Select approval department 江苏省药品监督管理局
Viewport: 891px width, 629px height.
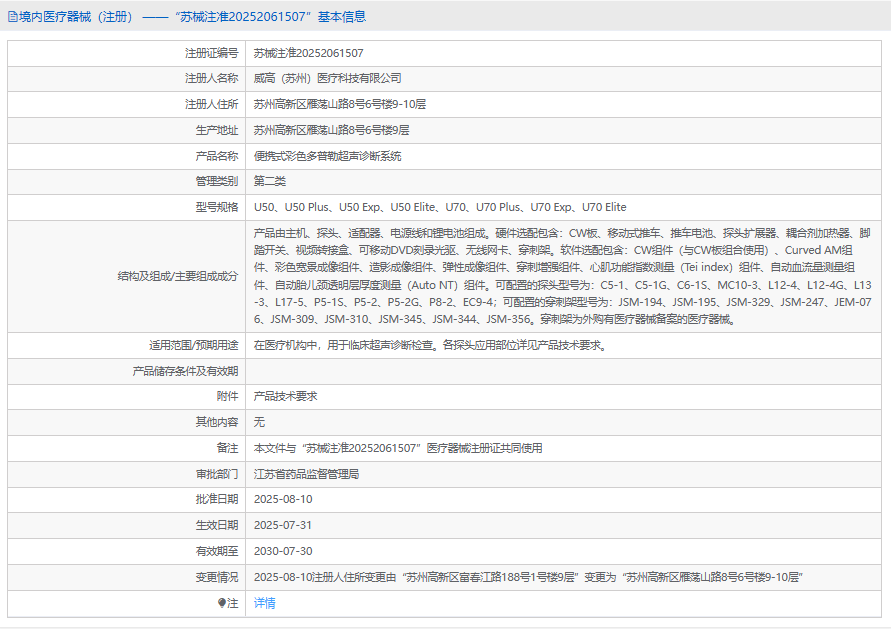click(x=306, y=474)
